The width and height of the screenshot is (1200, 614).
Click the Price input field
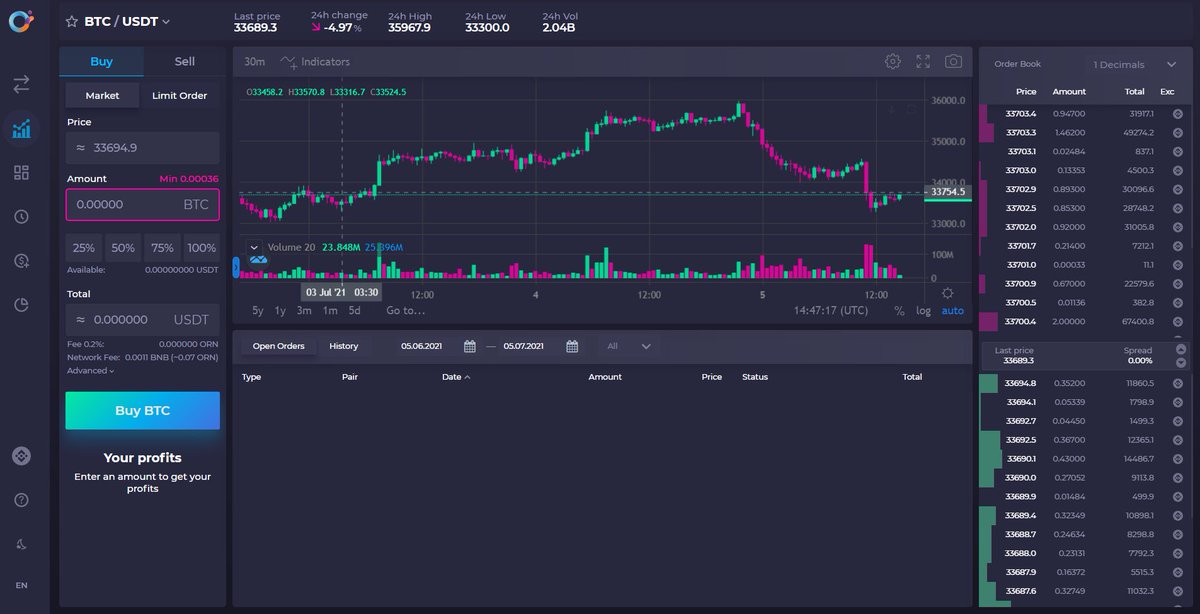(143, 148)
